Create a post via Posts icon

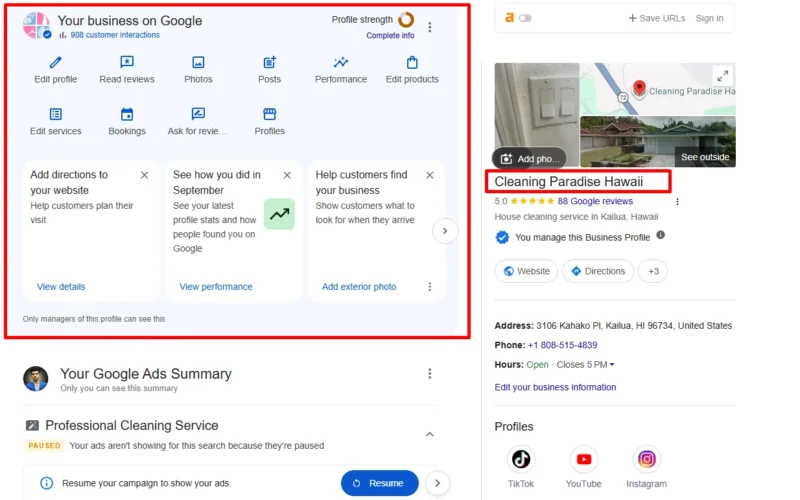tap(269, 62)
